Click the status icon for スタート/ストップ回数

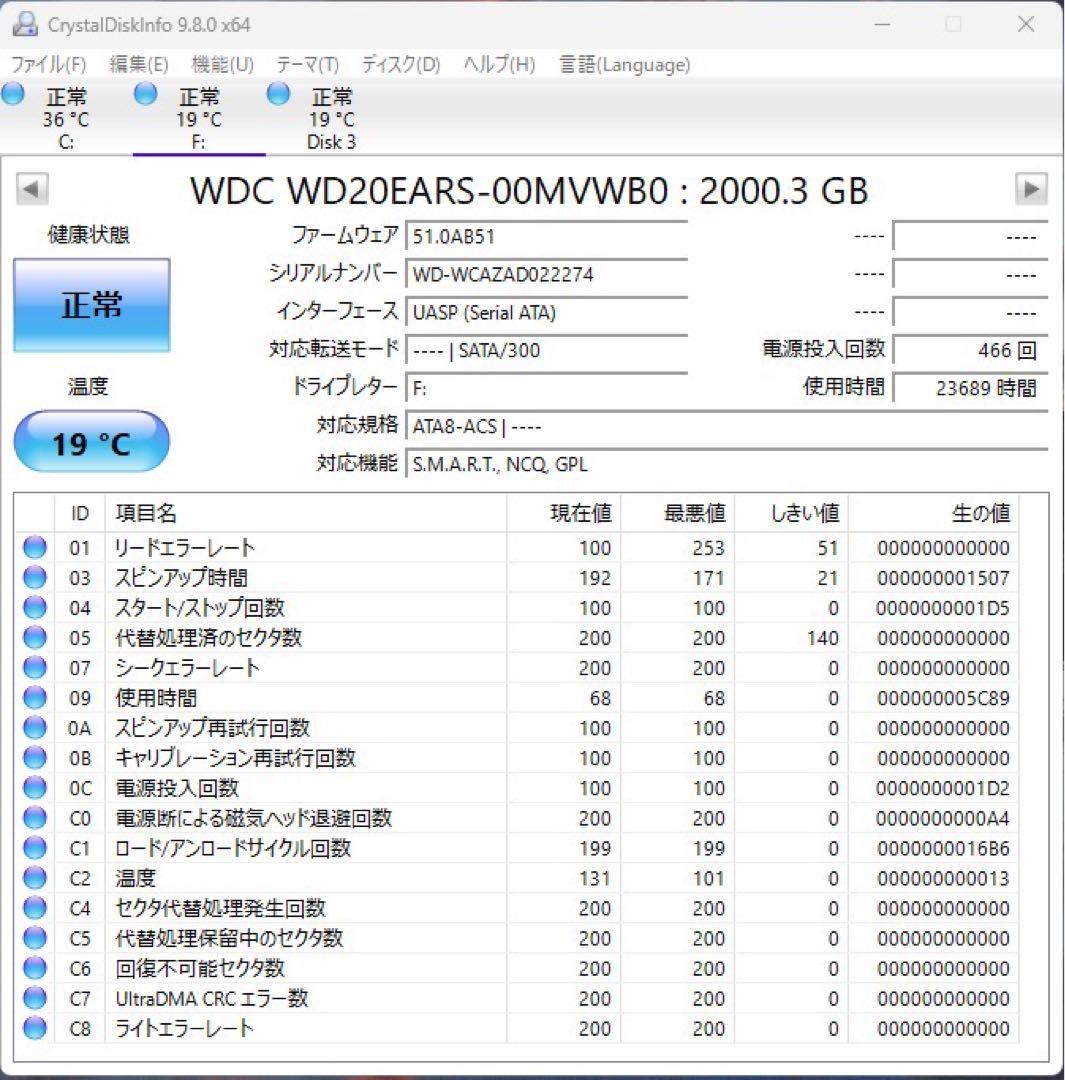click(x=34, y=608)
